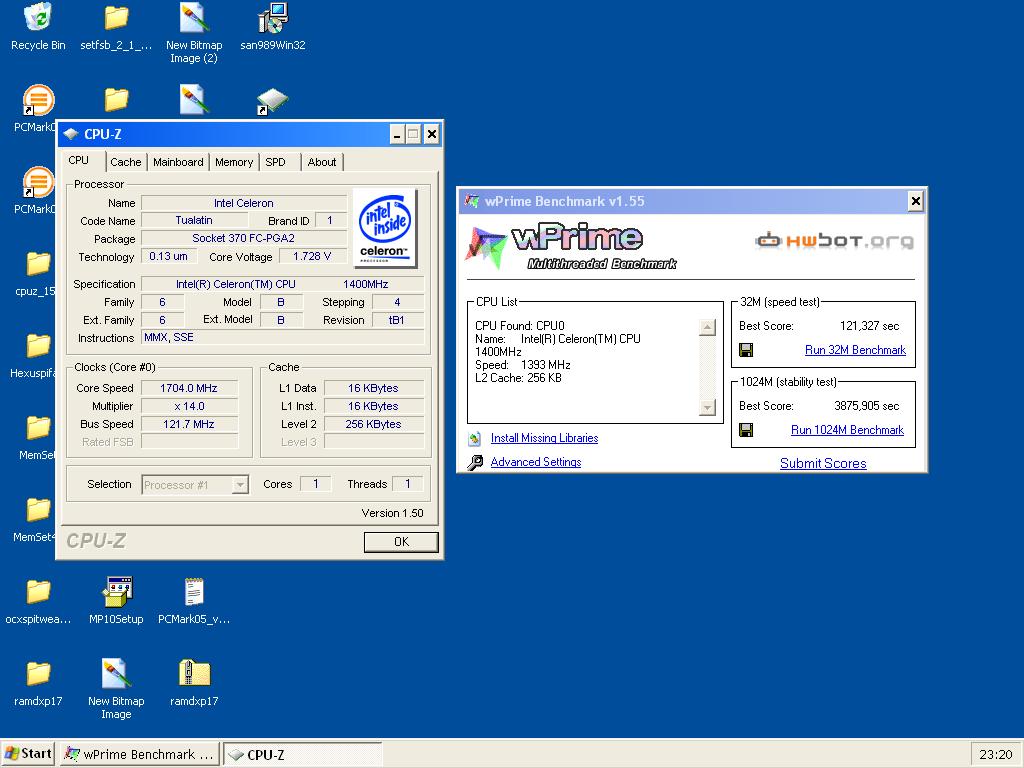Viewport: 1024px width, 768px height.
Task: Run the 1024M Benchmark
Action: click(x=847, y=430)
